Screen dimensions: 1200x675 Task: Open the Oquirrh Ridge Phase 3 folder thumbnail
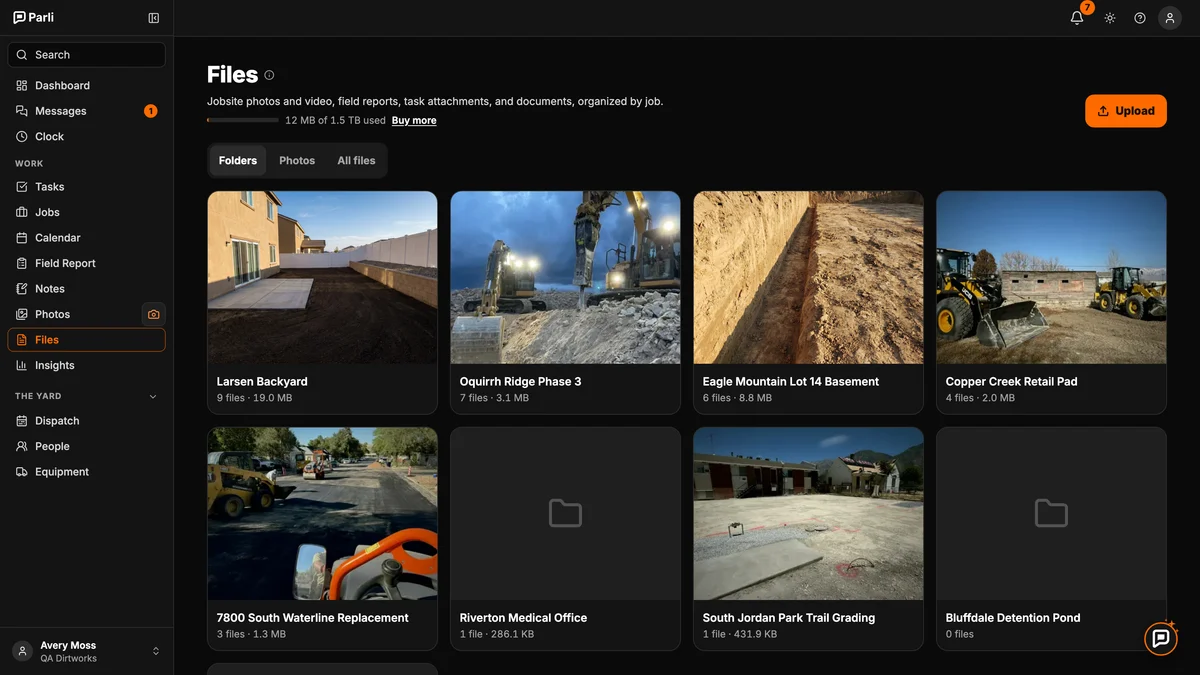coord(565,277)
